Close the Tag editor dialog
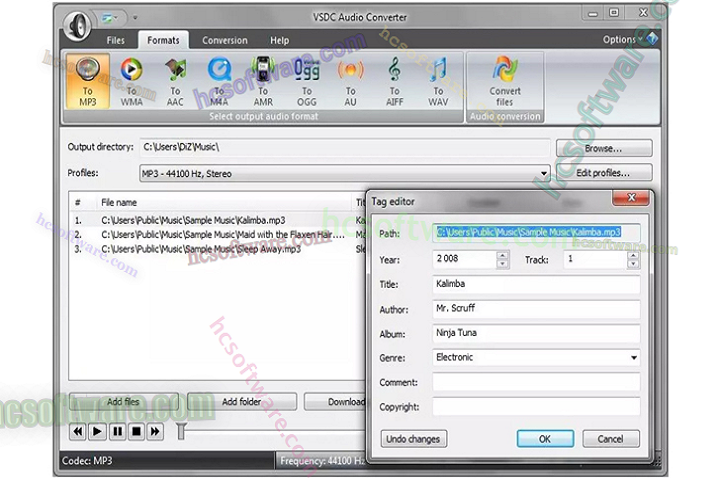 point(631,198)
